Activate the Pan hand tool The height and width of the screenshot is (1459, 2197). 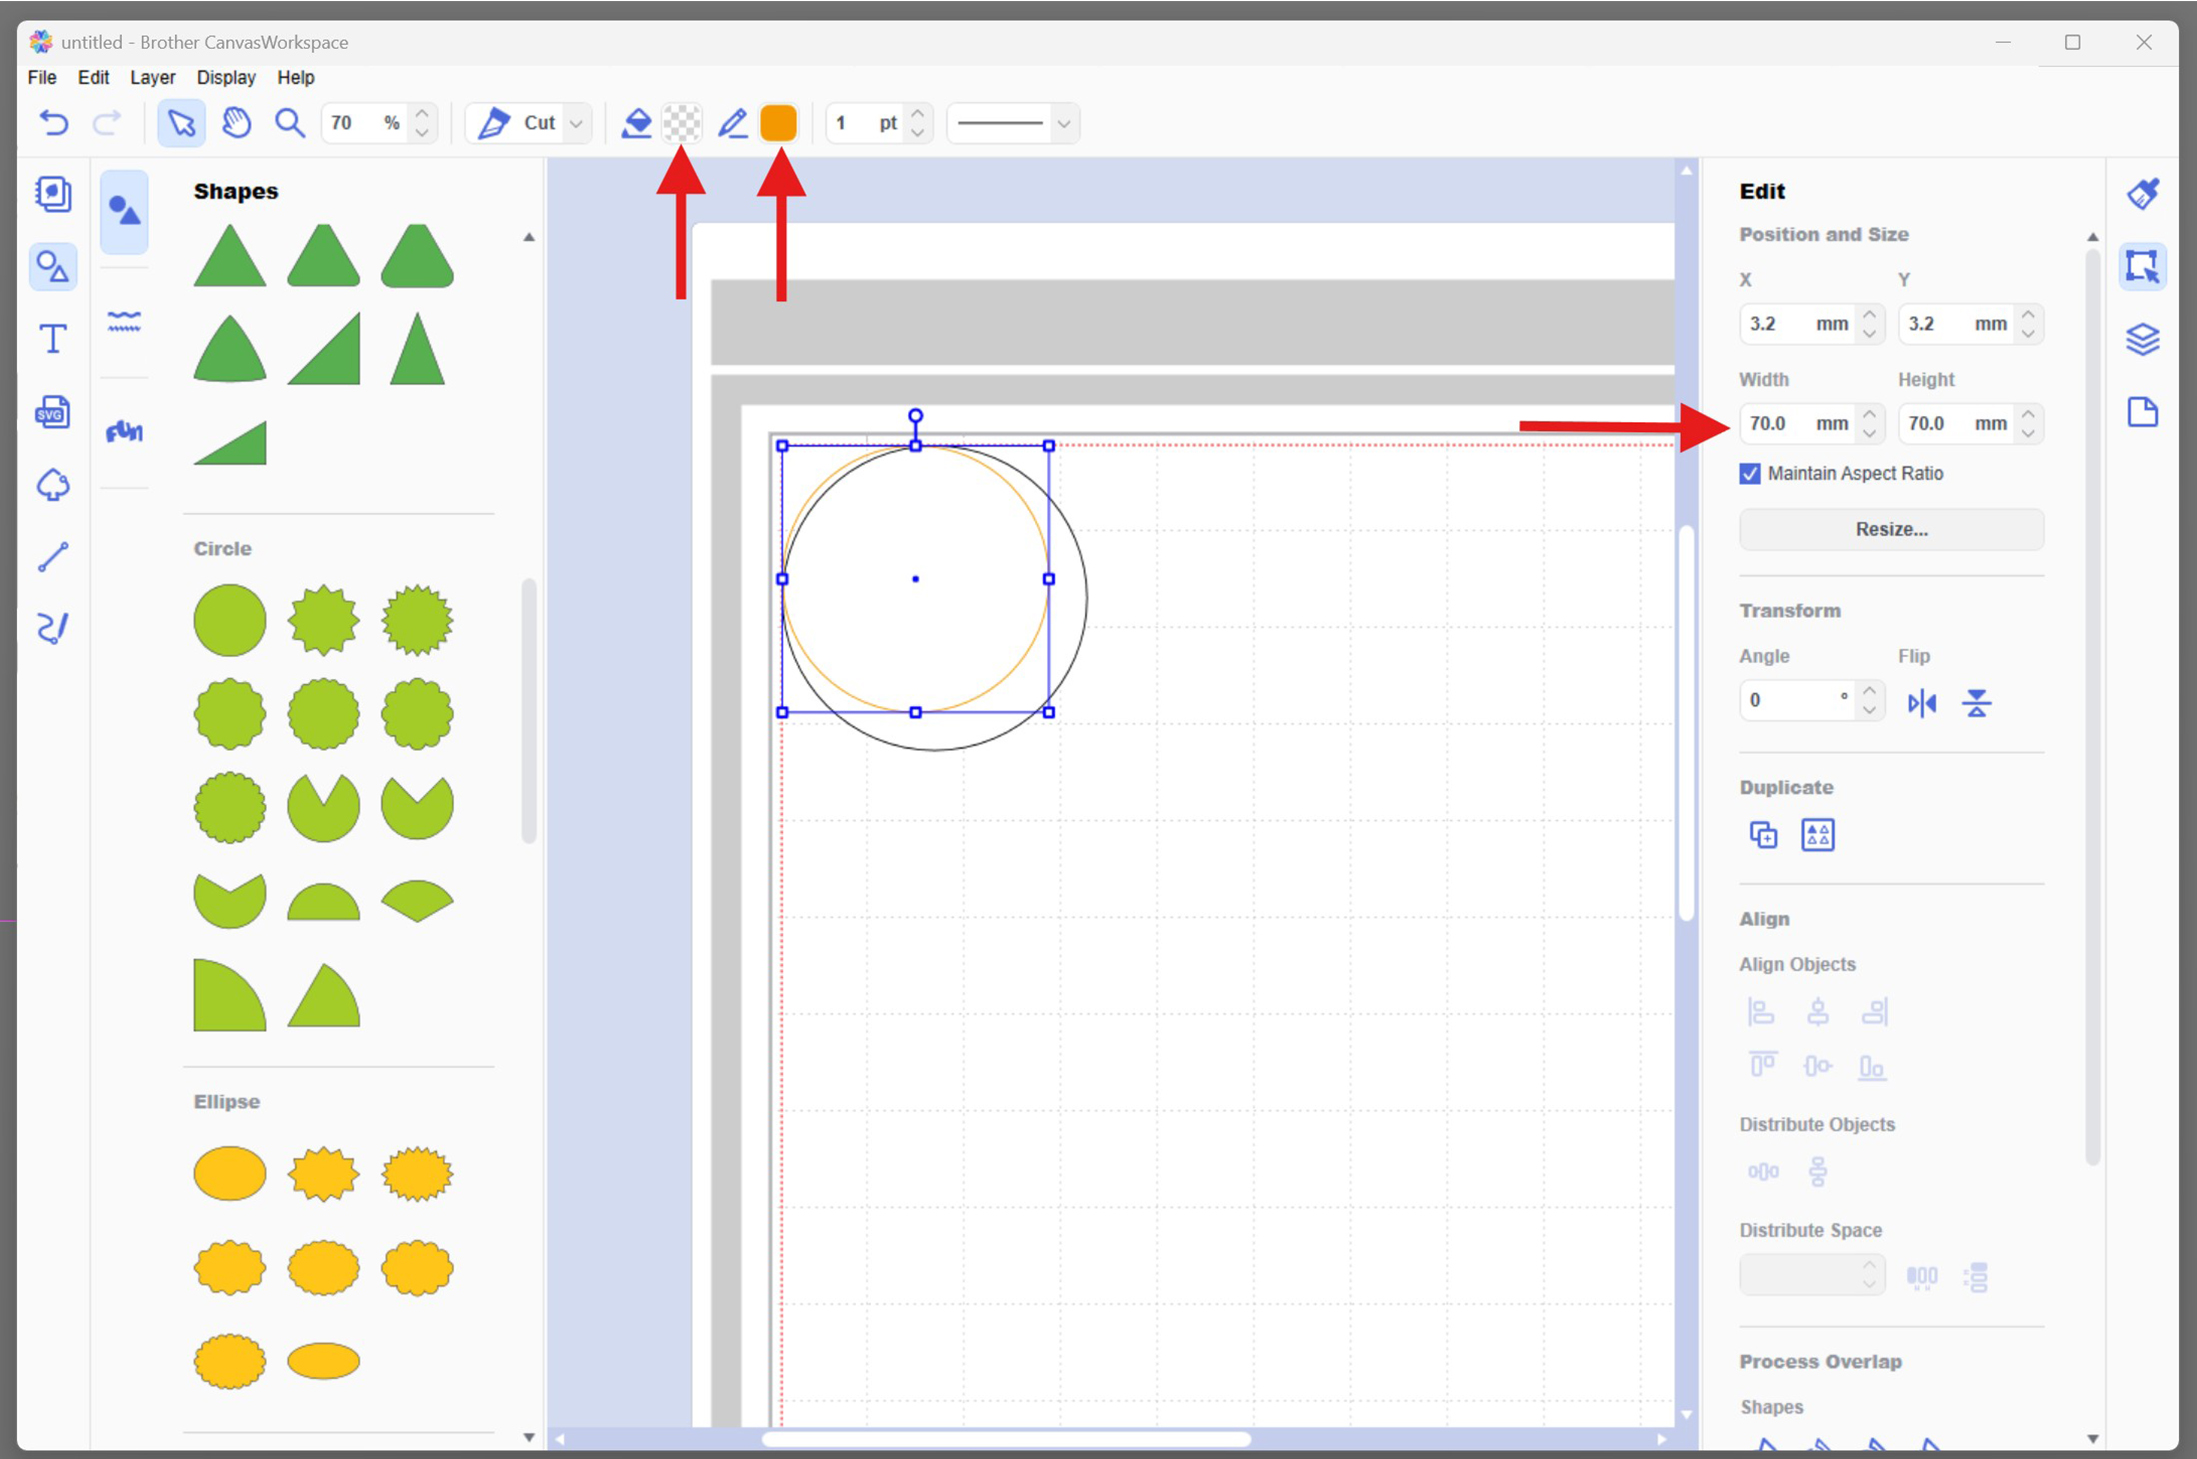pyautogui.click(x=236, y=123)
